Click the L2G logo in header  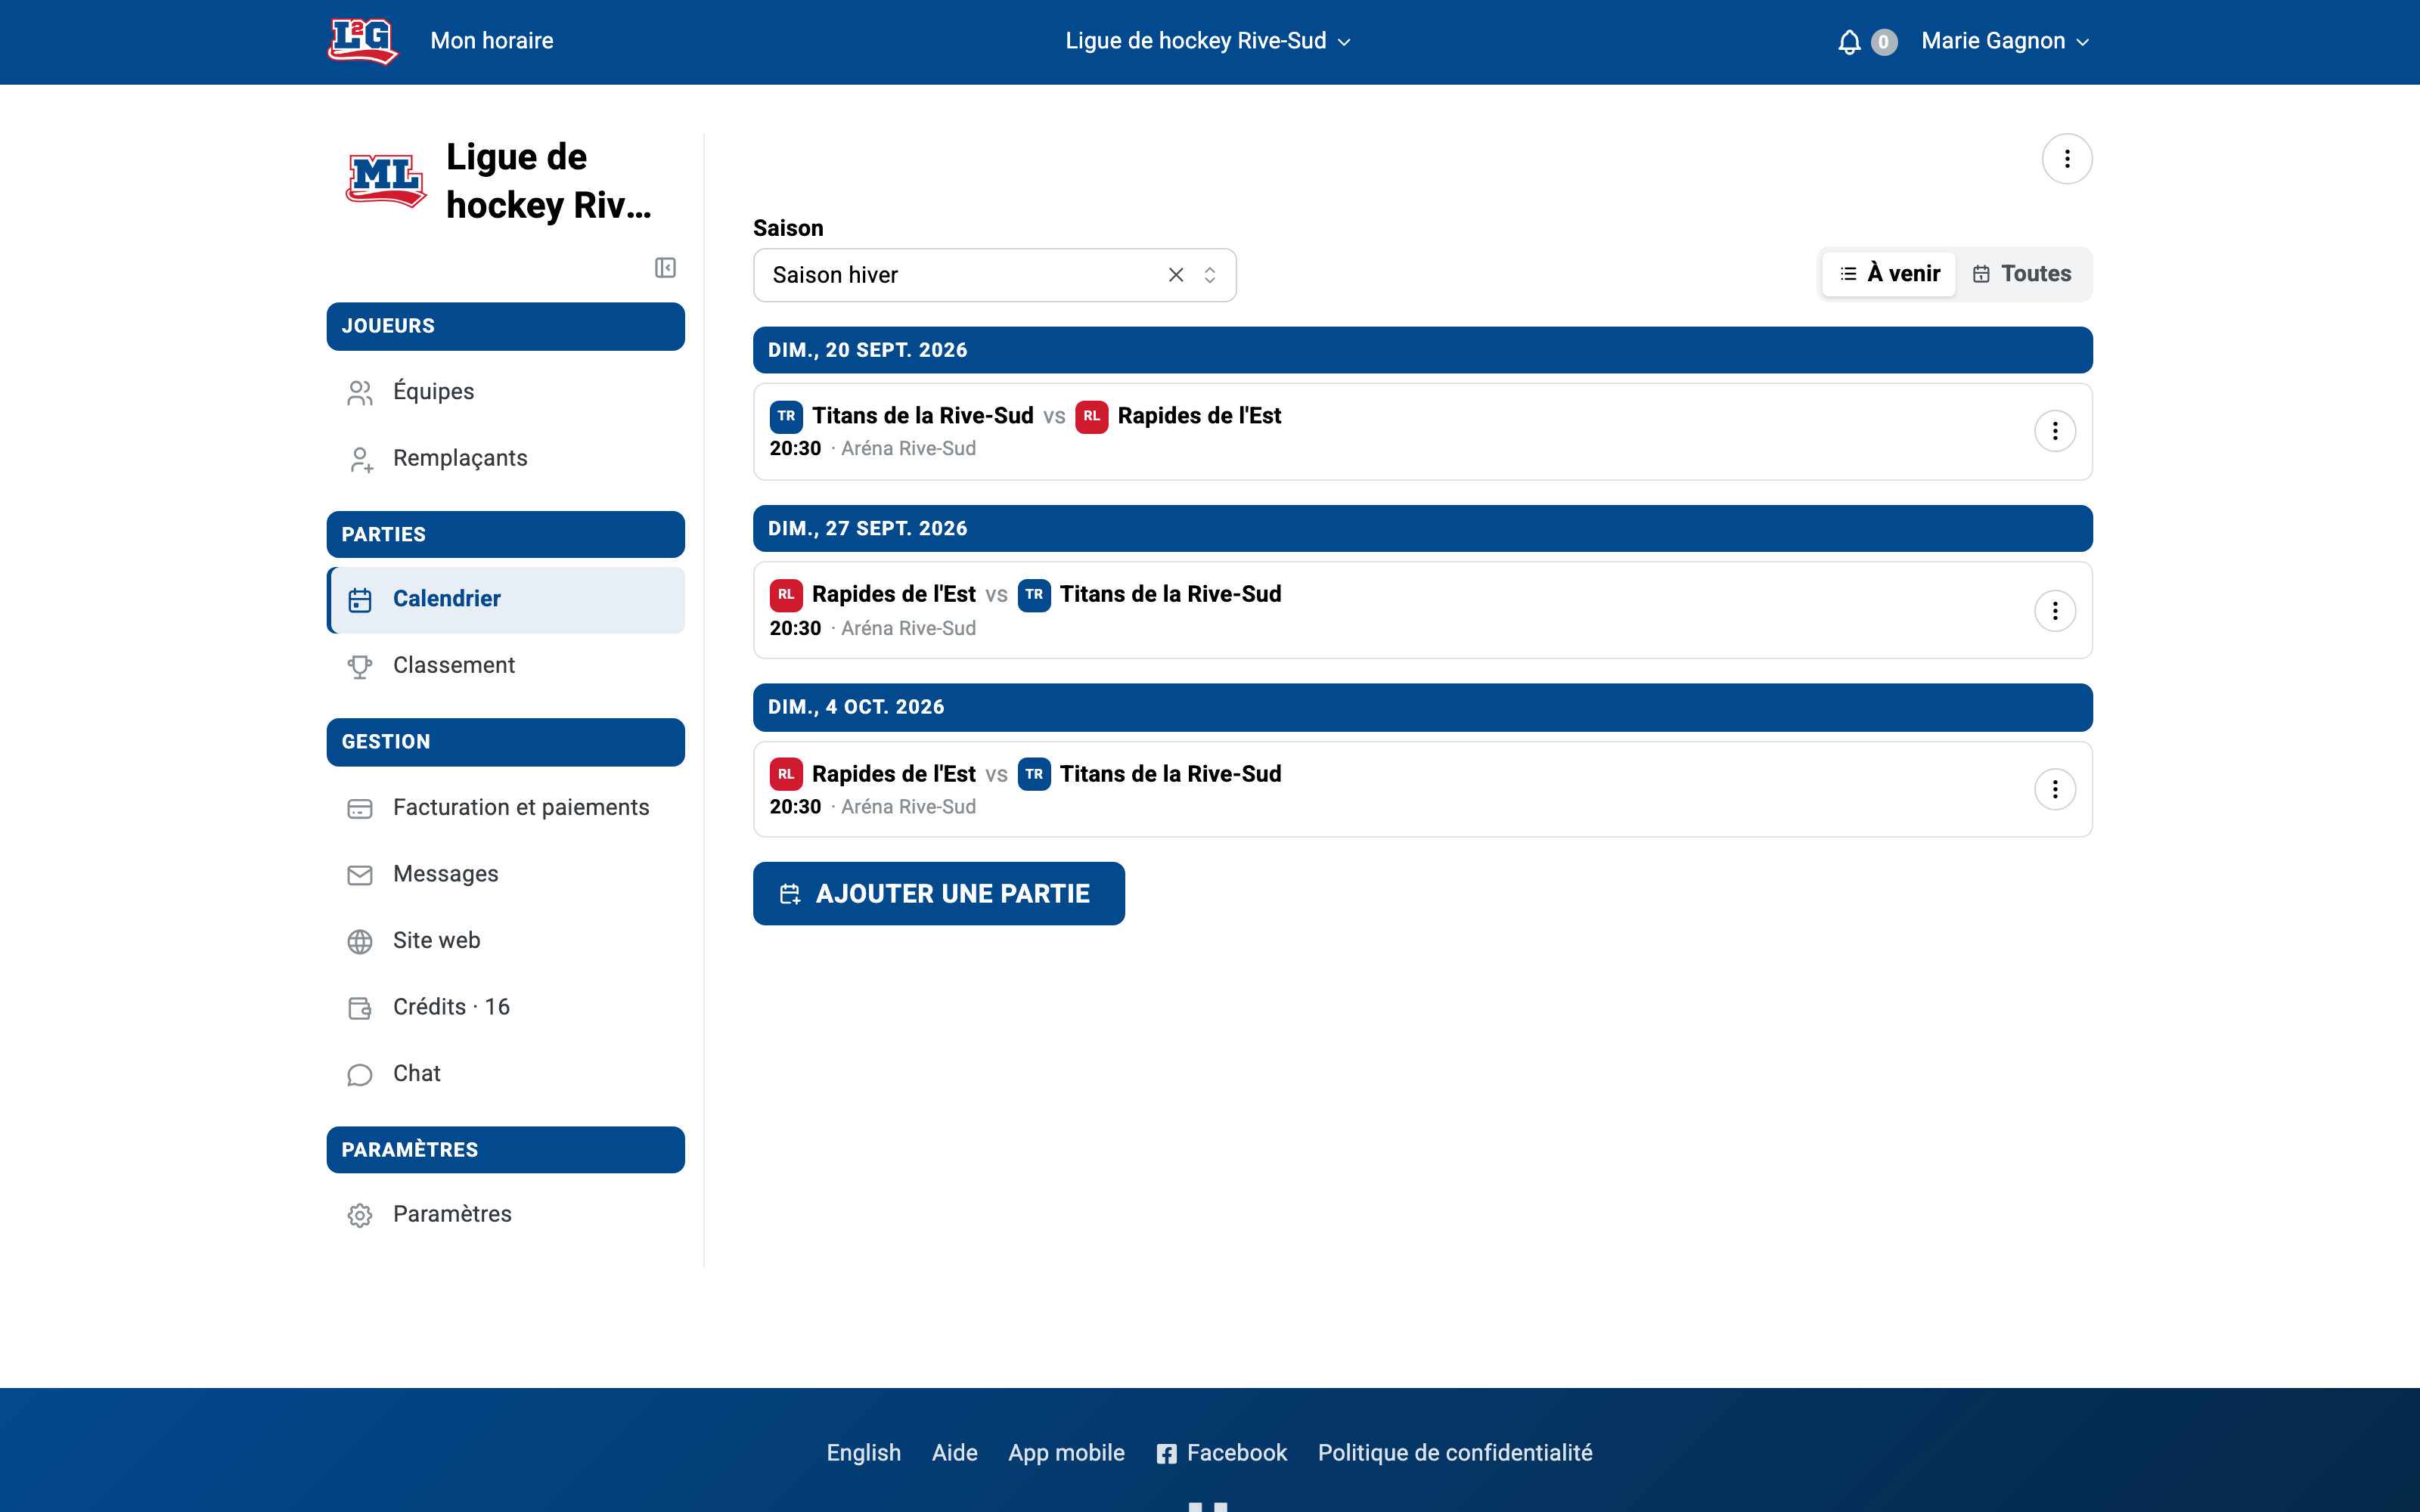(x=363, y=41)
